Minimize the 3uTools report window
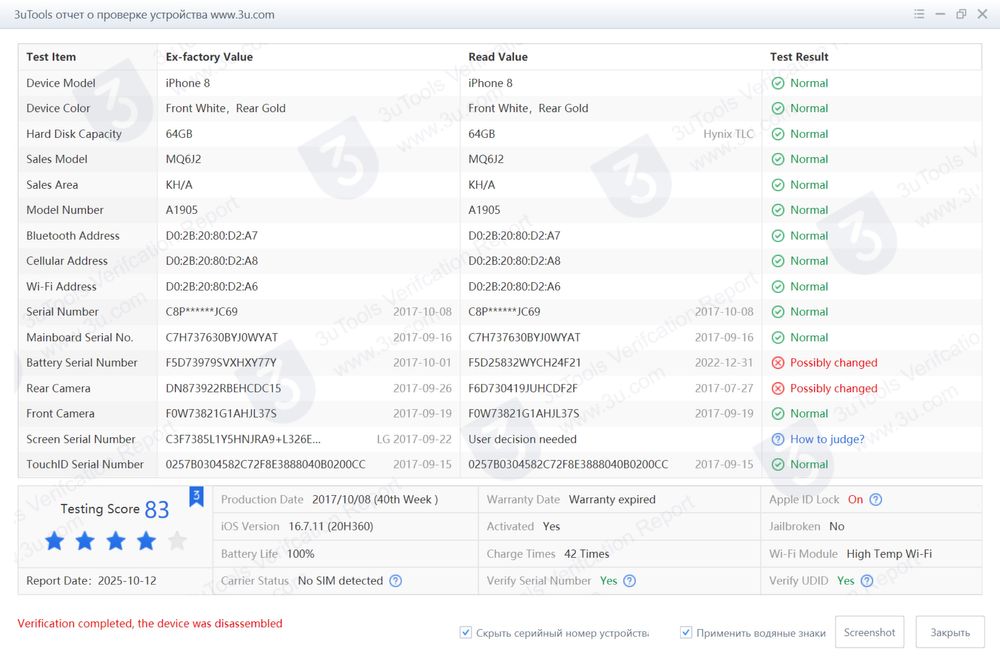The image size is (1000, 663). point(940,14)
